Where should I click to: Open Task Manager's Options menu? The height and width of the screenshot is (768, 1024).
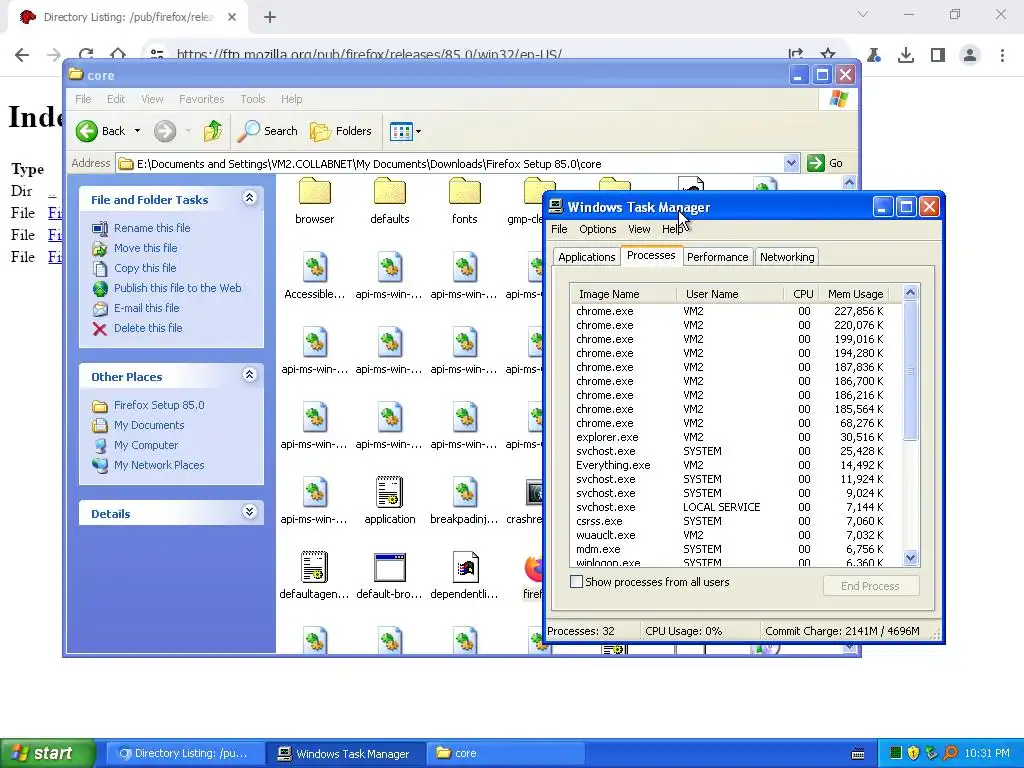tap(598, 229)
